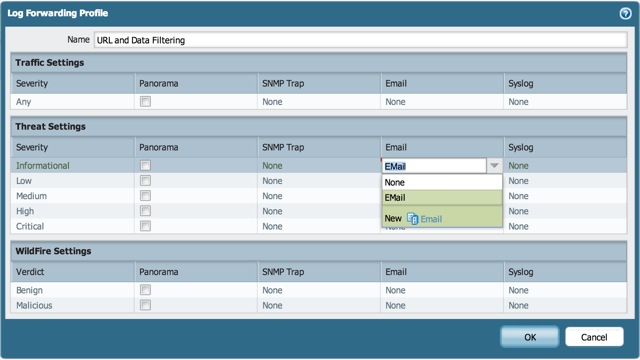Open the help icon in the title bar
The width and height of the screenshot is (640, 360).
625,13
